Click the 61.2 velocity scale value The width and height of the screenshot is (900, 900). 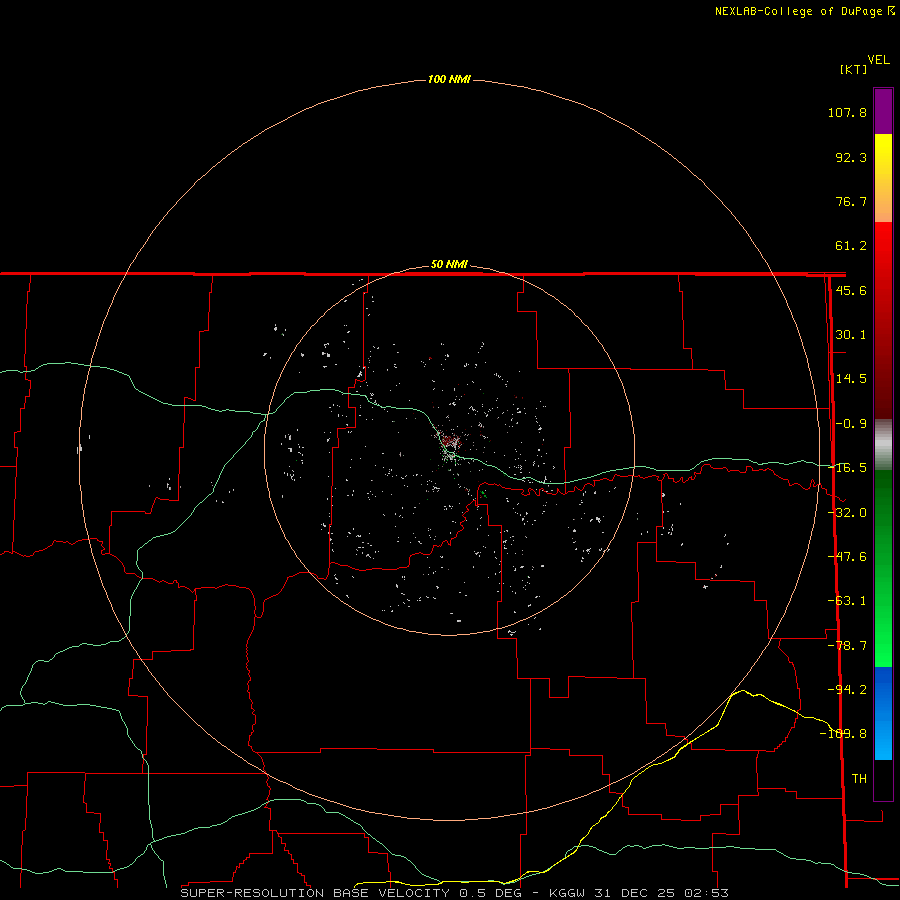click(851, 246)
